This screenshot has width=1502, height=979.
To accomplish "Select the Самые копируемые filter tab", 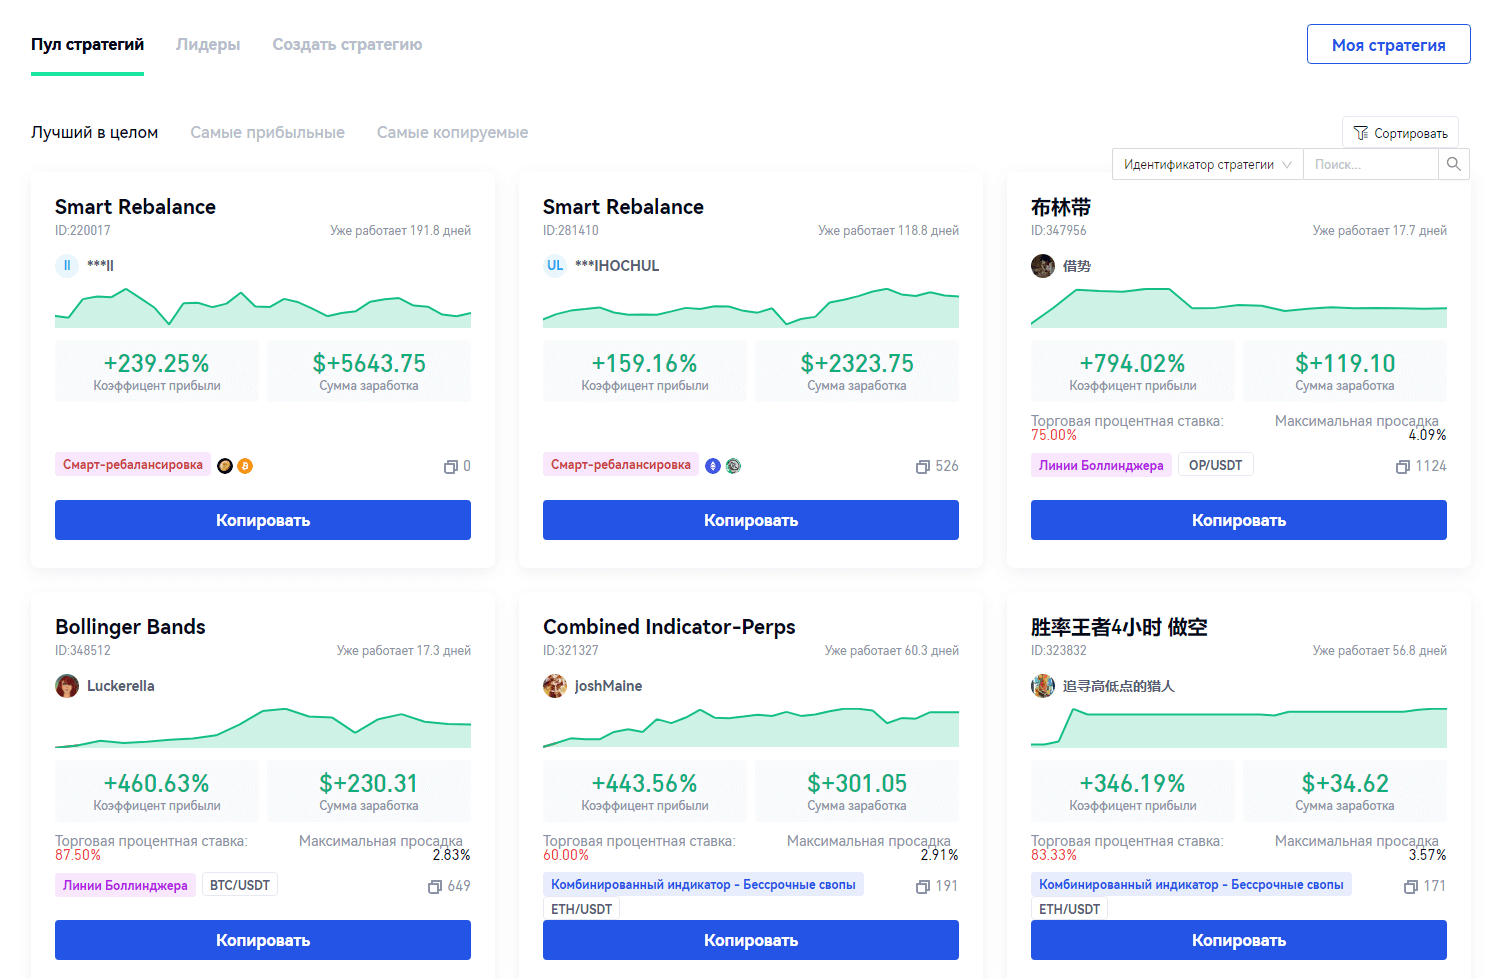I will pos(452,133).
